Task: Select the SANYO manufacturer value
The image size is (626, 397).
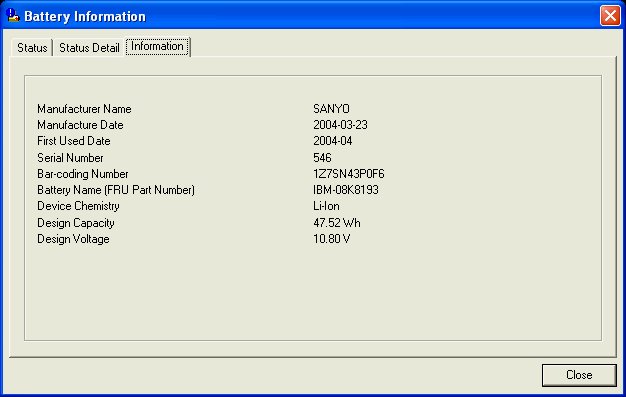Action: 331,109
